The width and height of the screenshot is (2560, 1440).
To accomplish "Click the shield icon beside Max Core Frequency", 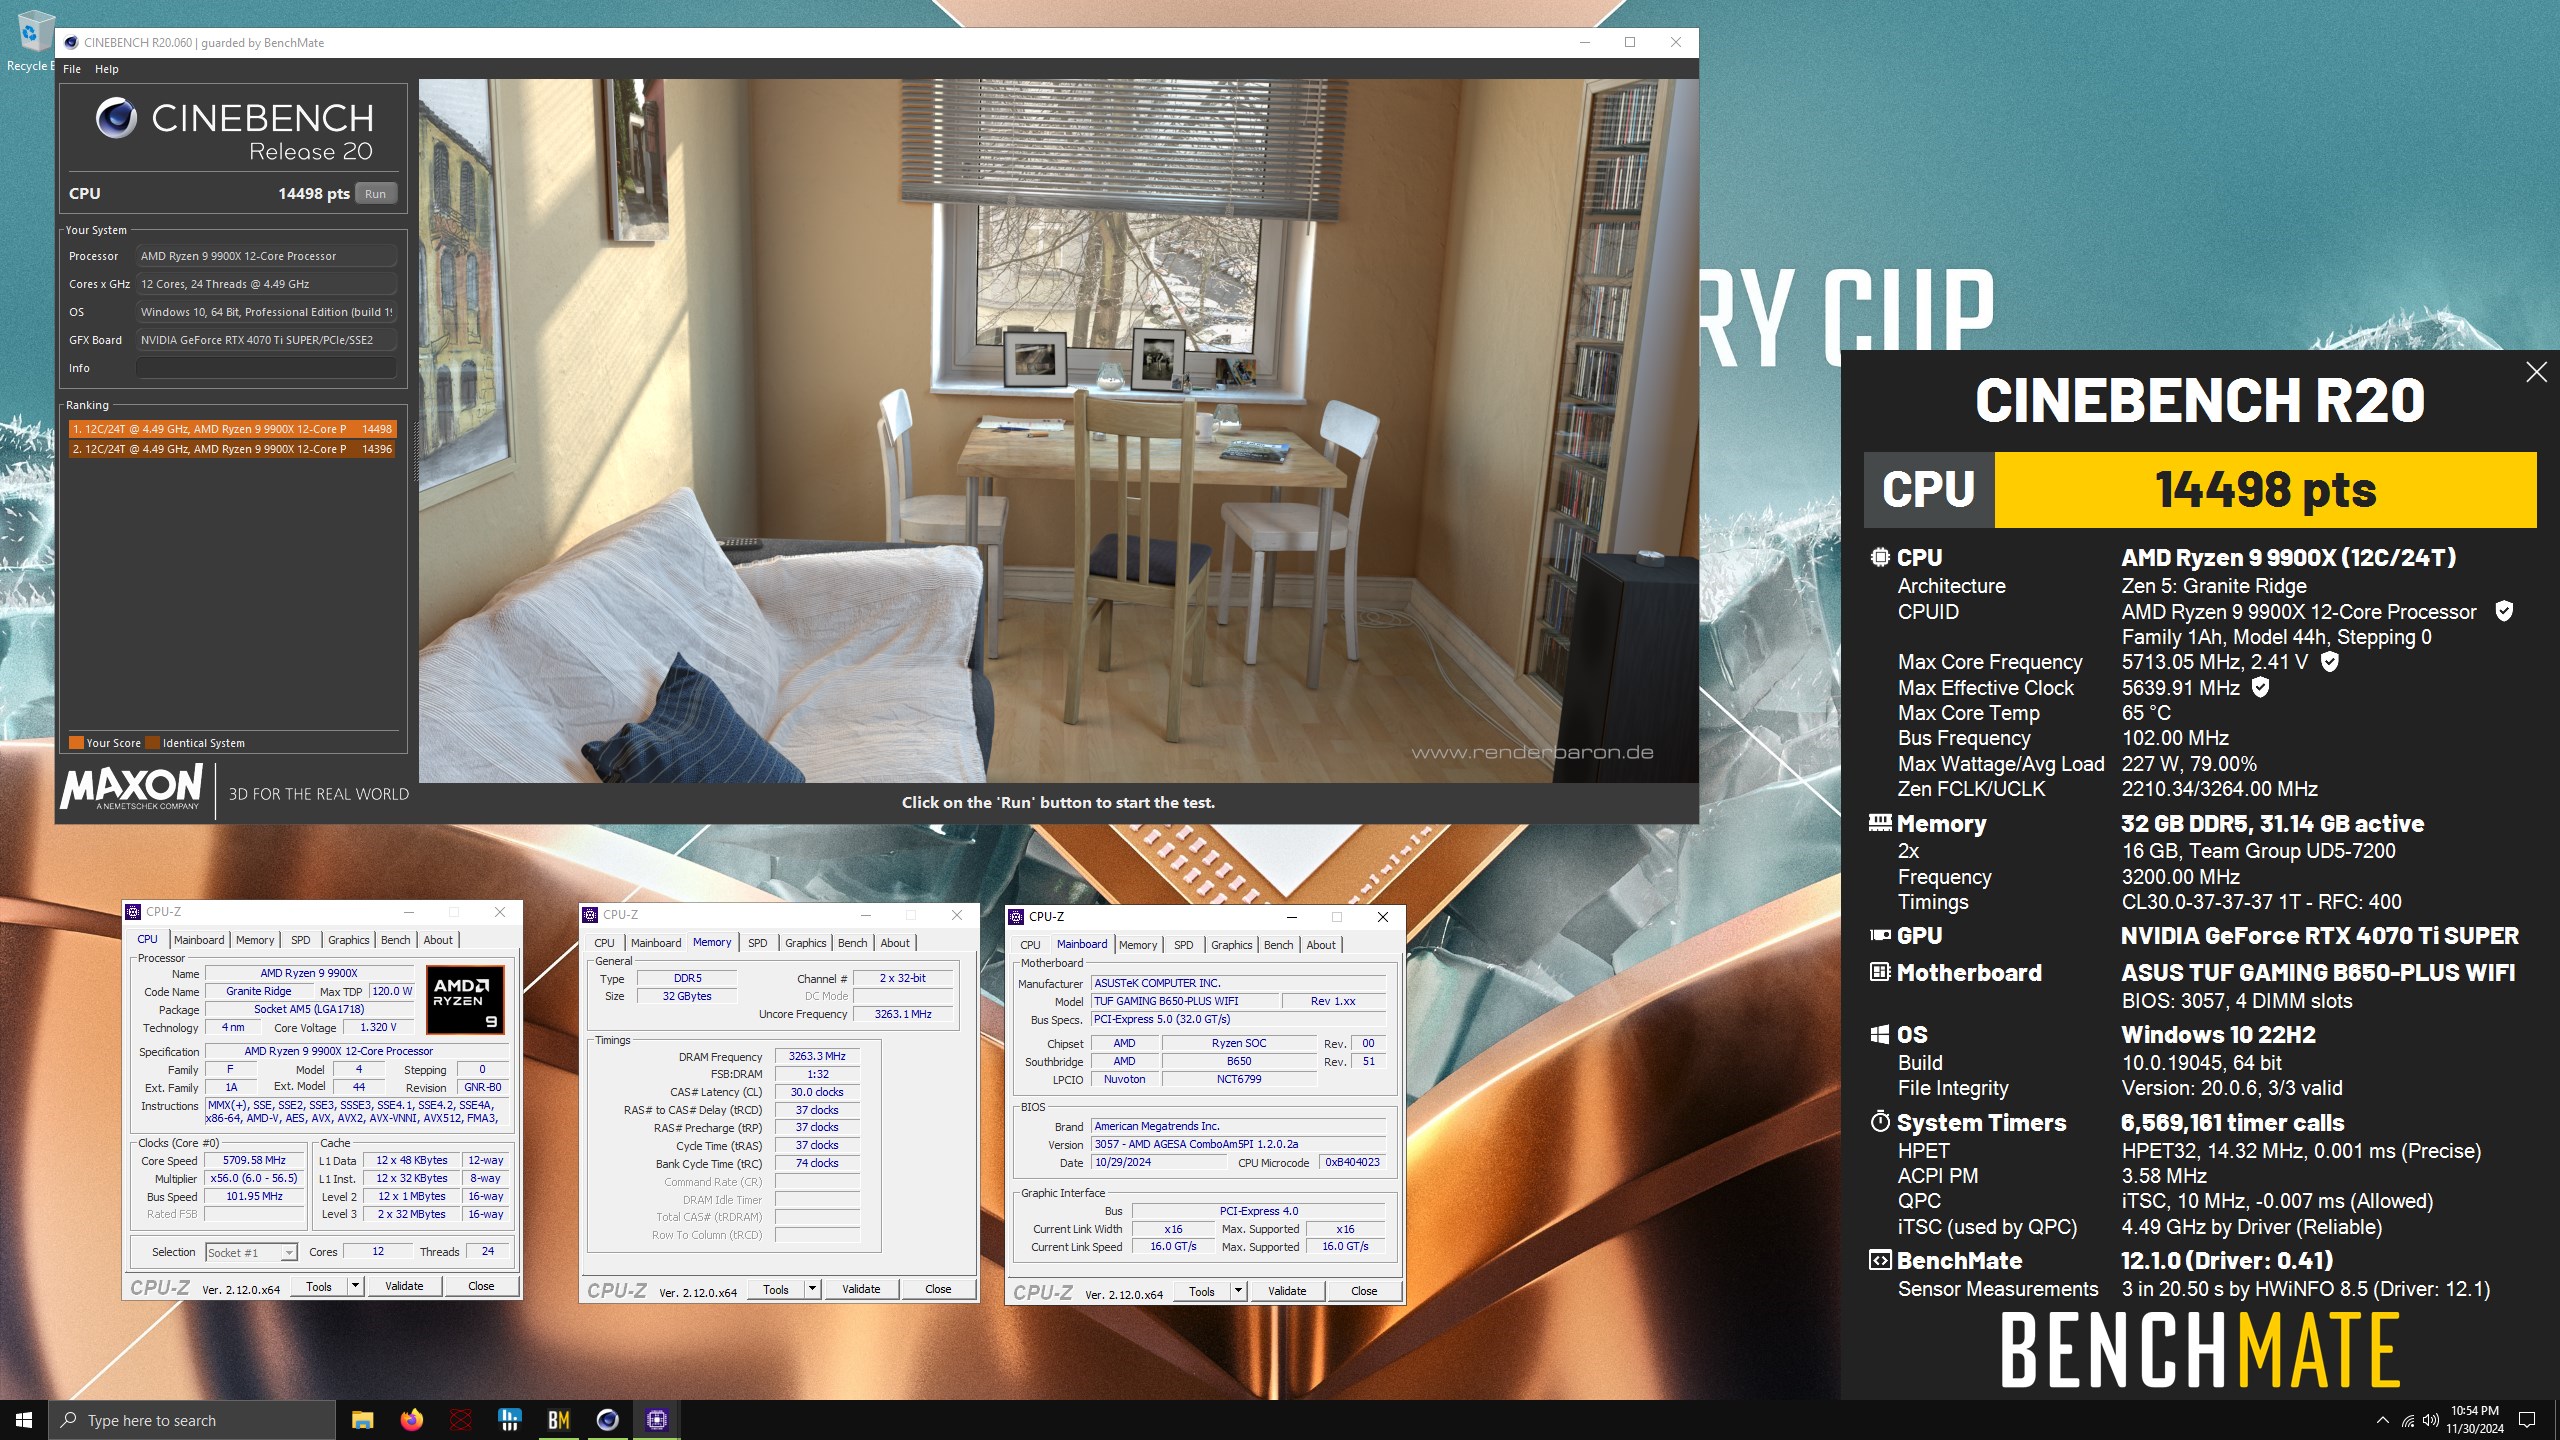I will [2329, 662].
